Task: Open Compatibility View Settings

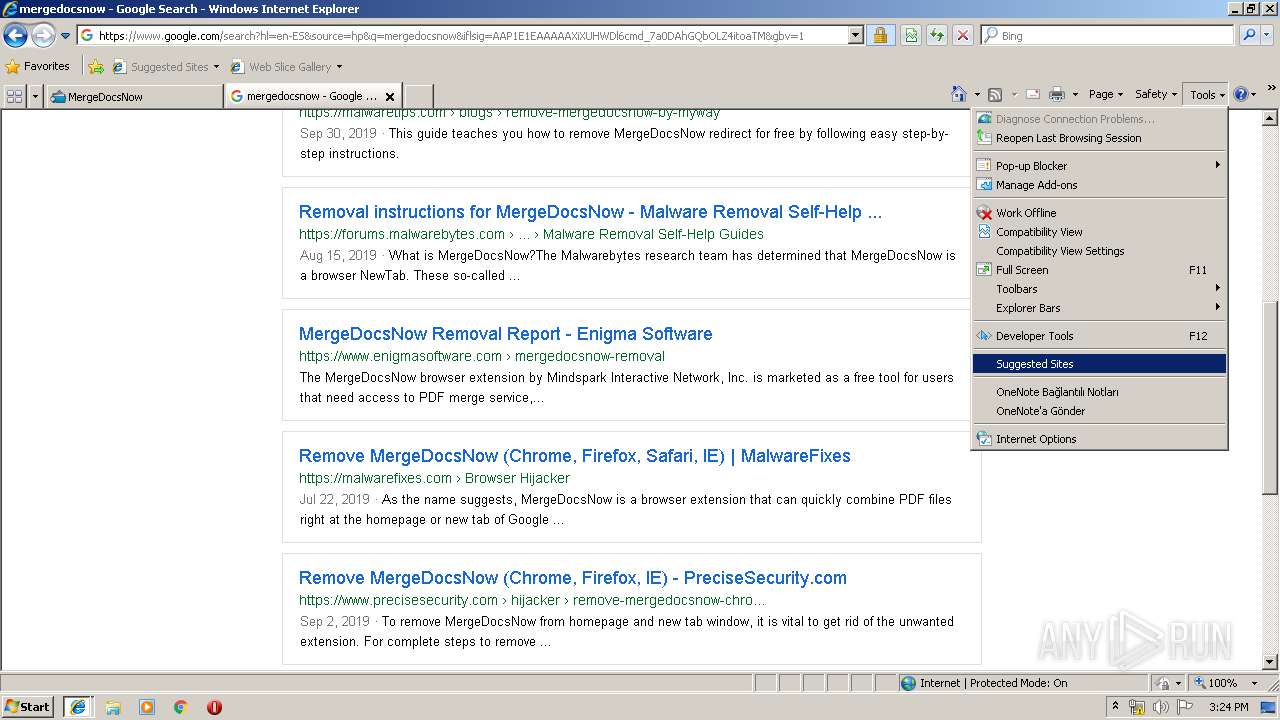Action: (x=1099, y=251)
